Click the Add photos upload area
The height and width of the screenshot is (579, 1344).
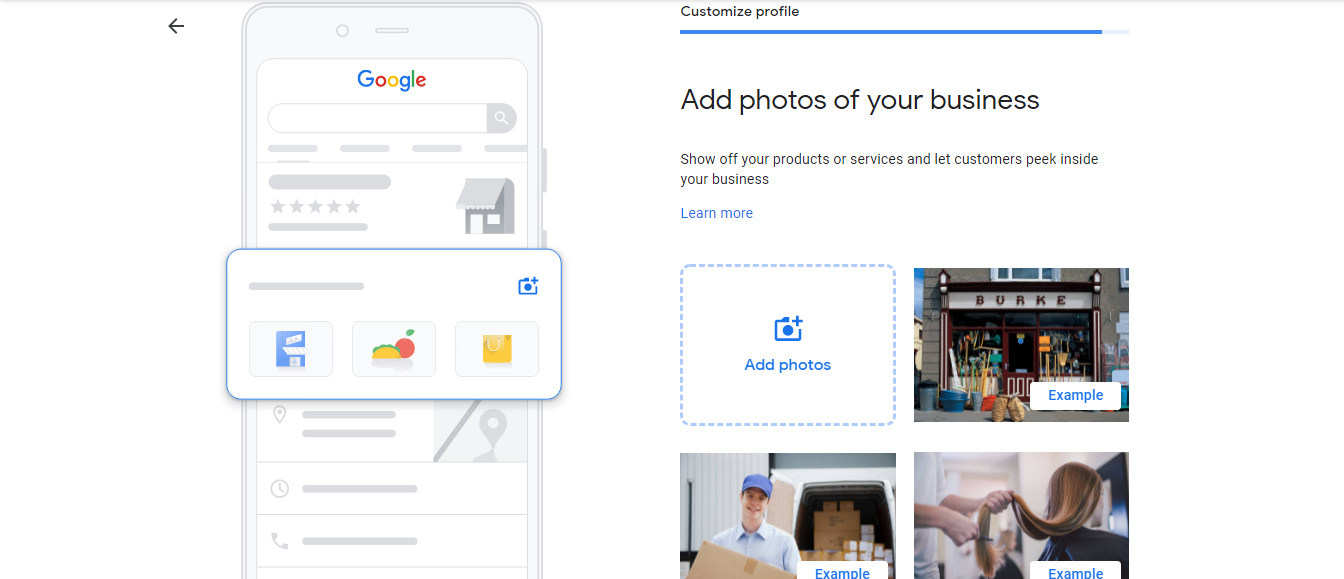coord(787,345)
